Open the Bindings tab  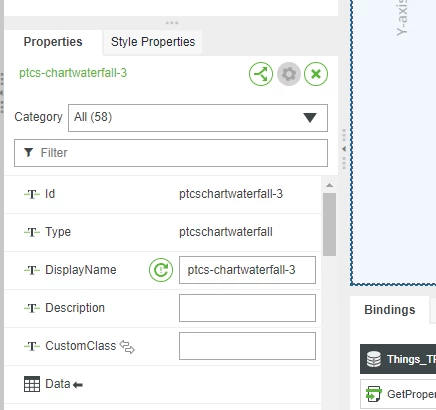coord(390,310)
